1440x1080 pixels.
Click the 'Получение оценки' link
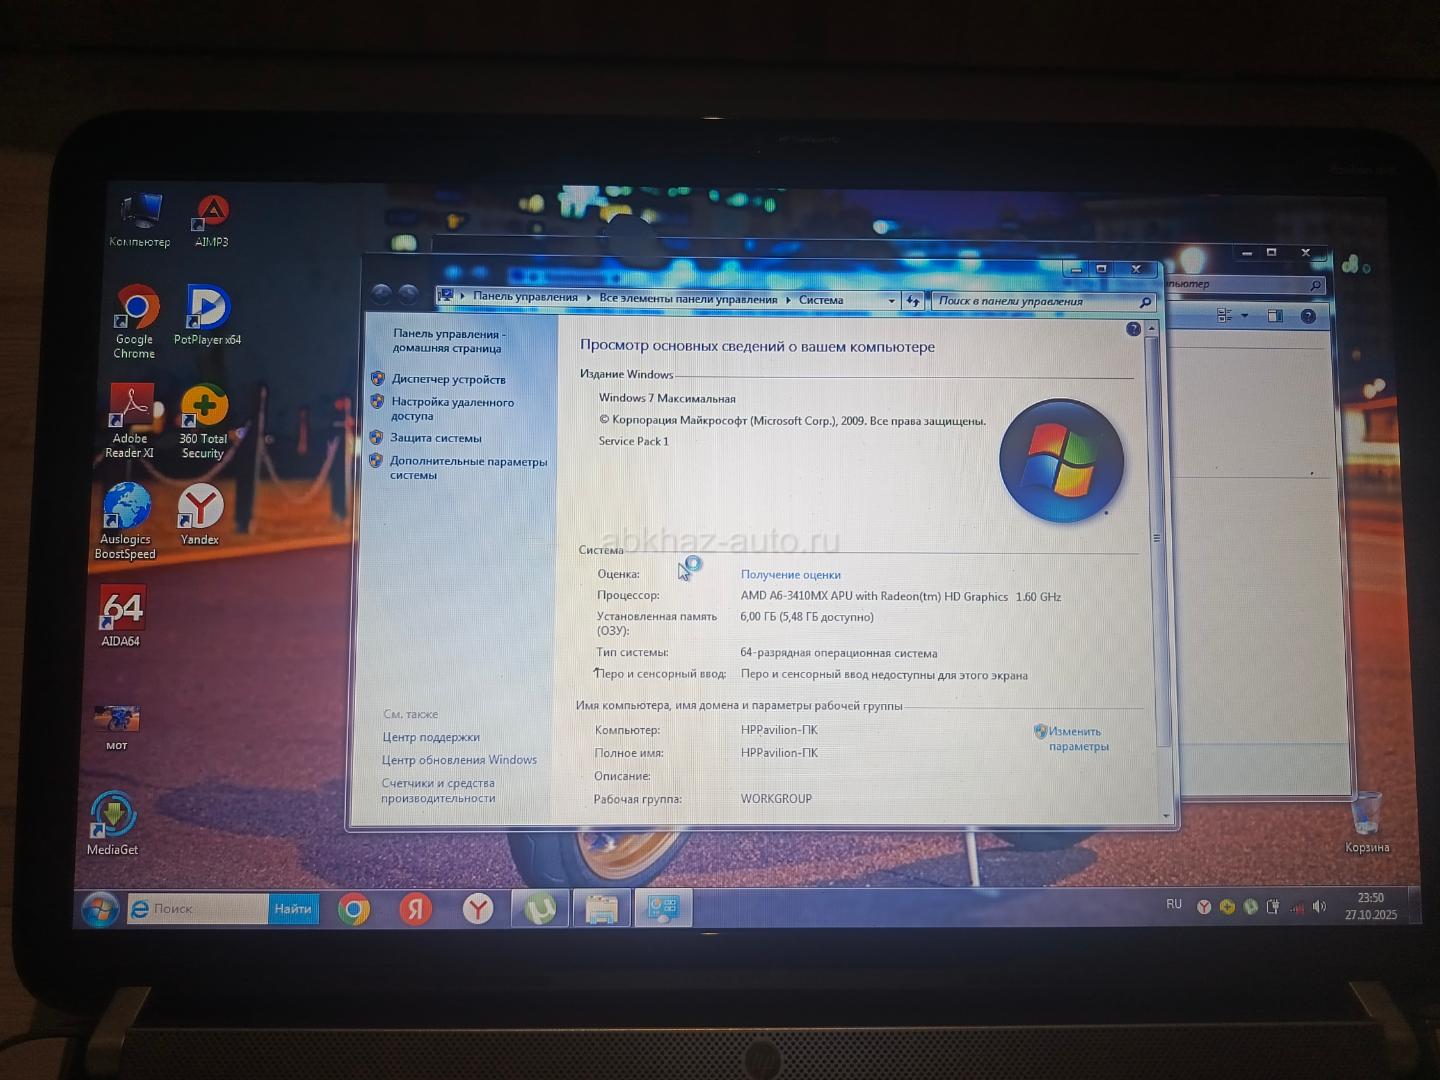790,575
